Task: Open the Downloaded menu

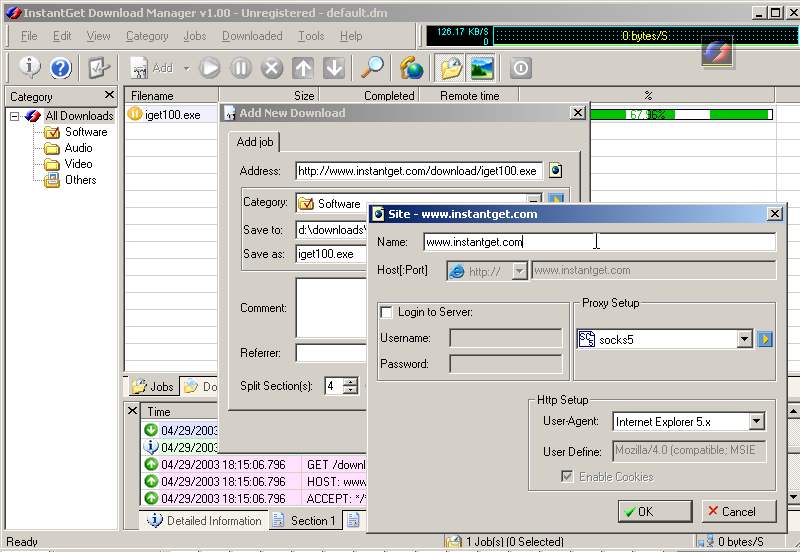Action: [x=252, y=36]
